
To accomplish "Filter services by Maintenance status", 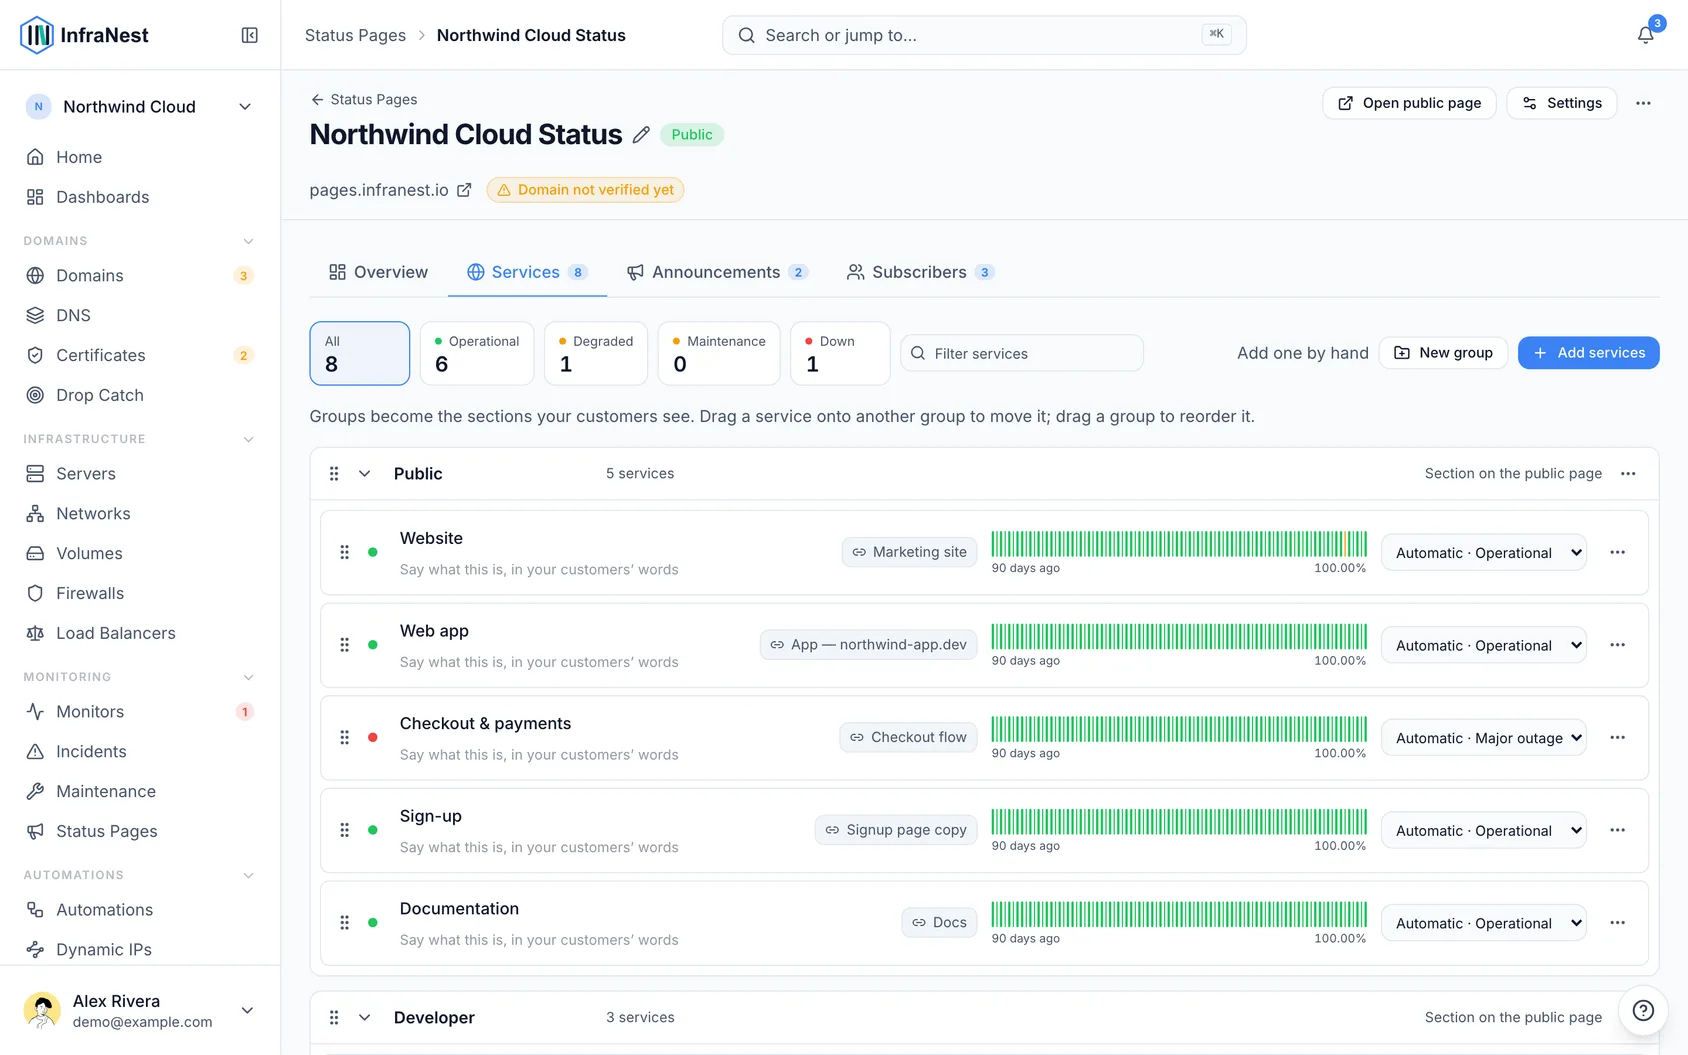I will click(x=719, y=353).
